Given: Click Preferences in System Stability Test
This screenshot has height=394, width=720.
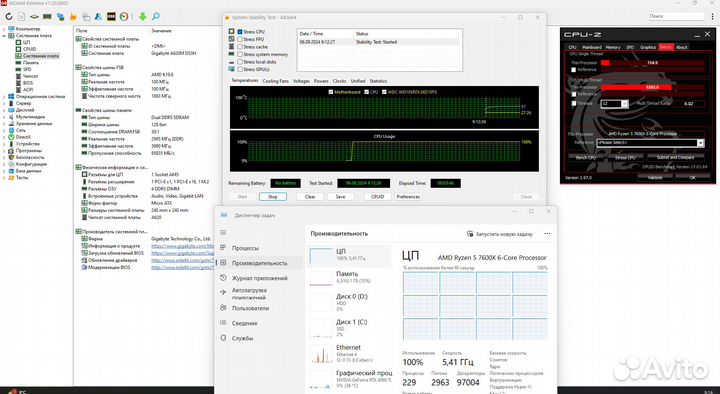Looking at the screenshot, I should pos(408,197).
